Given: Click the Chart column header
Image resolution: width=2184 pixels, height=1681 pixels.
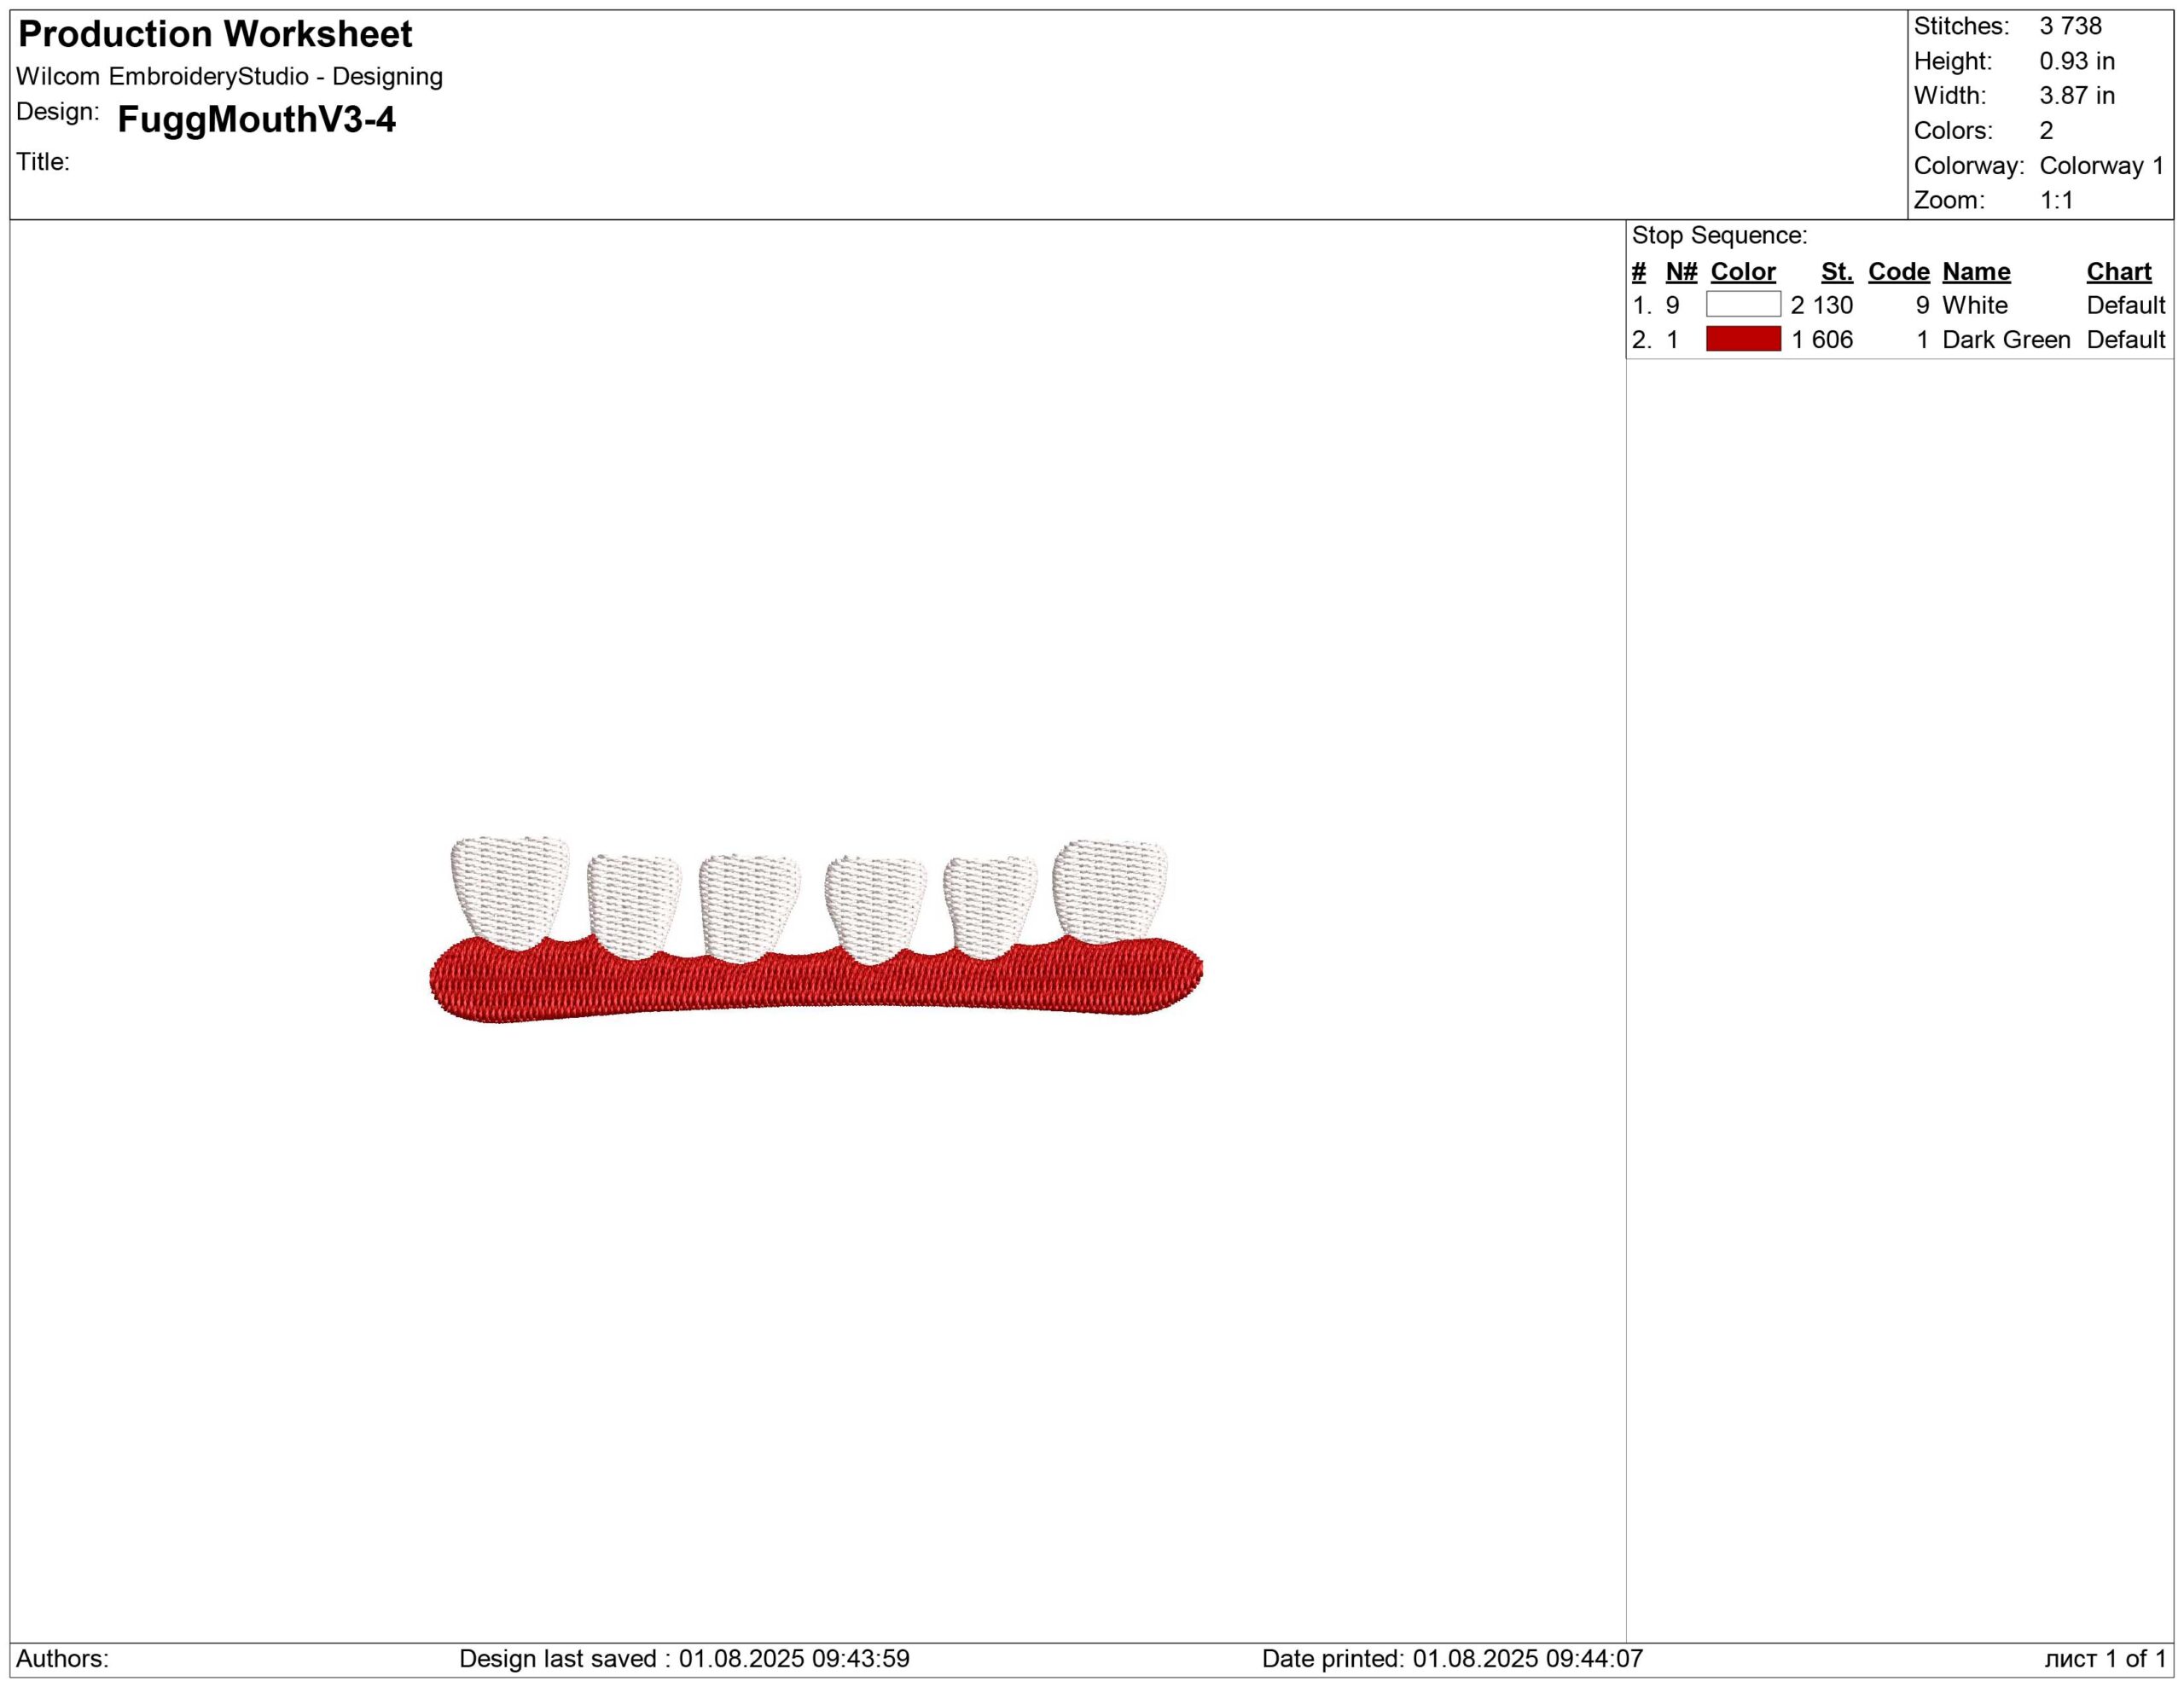Looking at the screenshot, I should tap(2118, 271).
